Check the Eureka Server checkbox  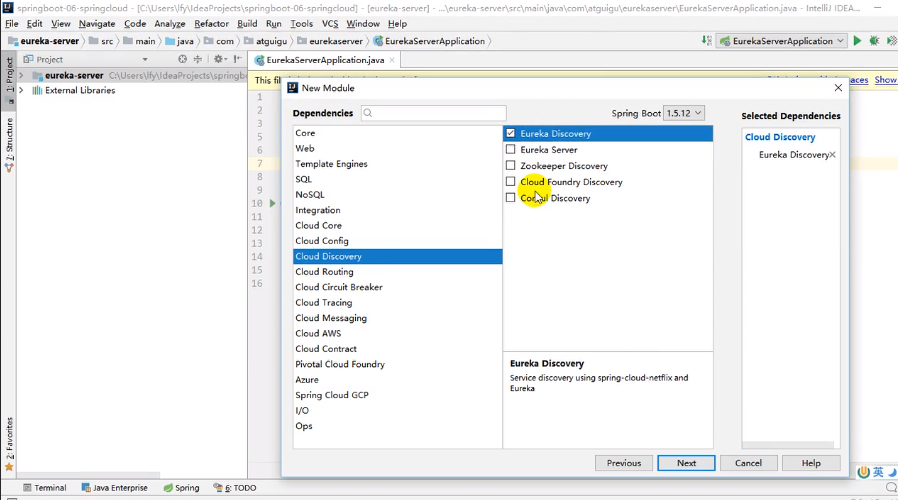[510, 149]
